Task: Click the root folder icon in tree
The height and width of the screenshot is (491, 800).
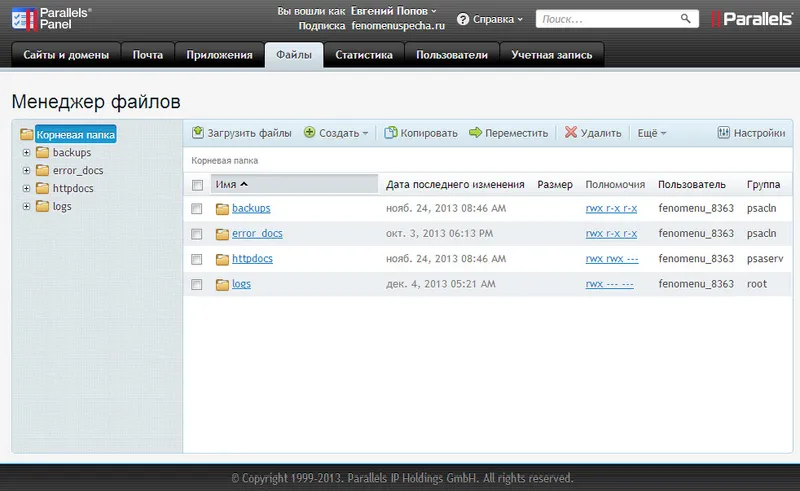Action: click(27, 135)
